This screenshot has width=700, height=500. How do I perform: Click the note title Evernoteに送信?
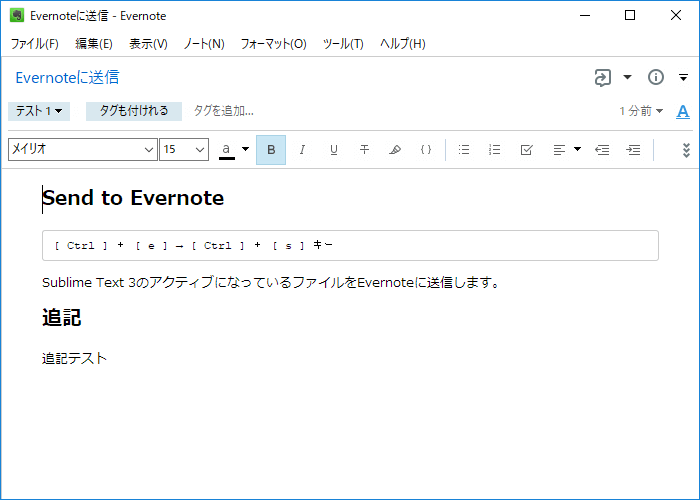click(x=67, y=78)
